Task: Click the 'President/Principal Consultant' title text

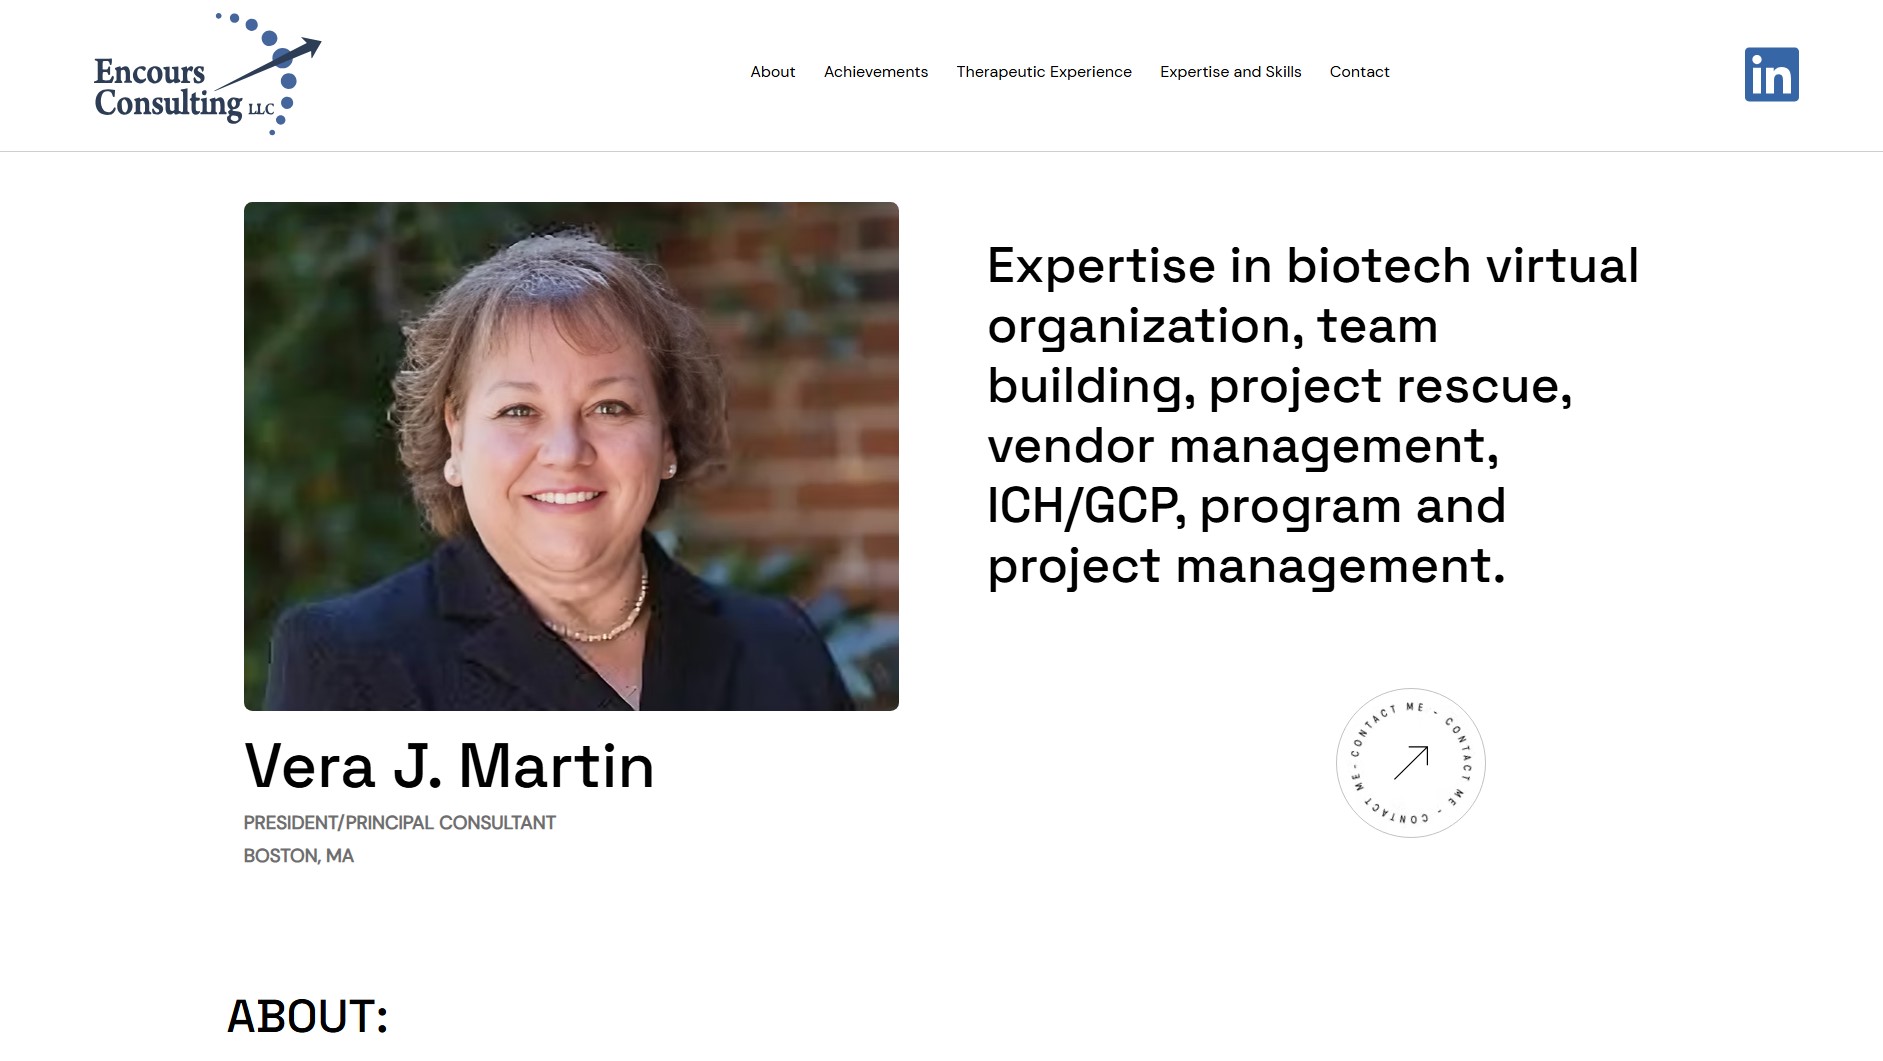Action: pyautogui.click(x=399, y=823)
